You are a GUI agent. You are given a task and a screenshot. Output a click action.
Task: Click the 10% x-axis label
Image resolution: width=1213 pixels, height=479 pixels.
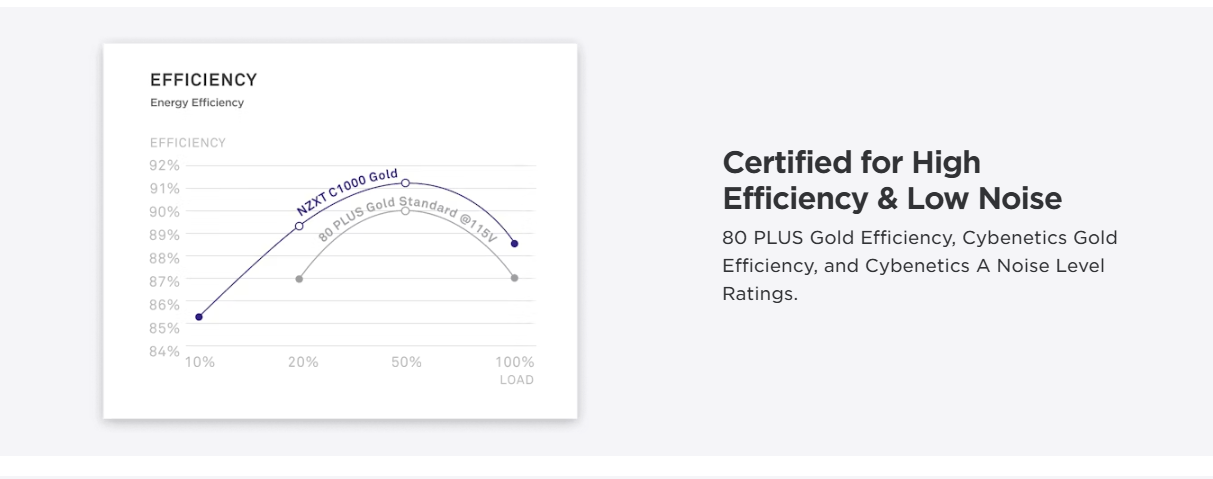[x=199, y=362]
